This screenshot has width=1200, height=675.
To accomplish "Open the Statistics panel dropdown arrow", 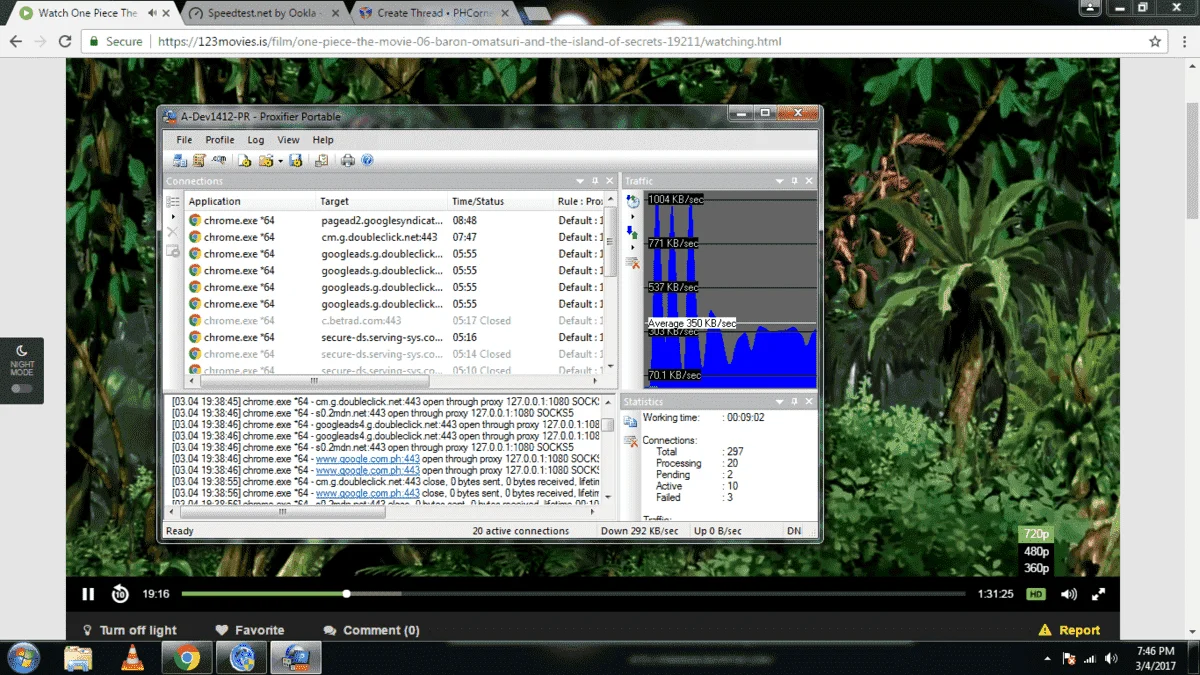I will pyautogui.click(x=780, y=402).
